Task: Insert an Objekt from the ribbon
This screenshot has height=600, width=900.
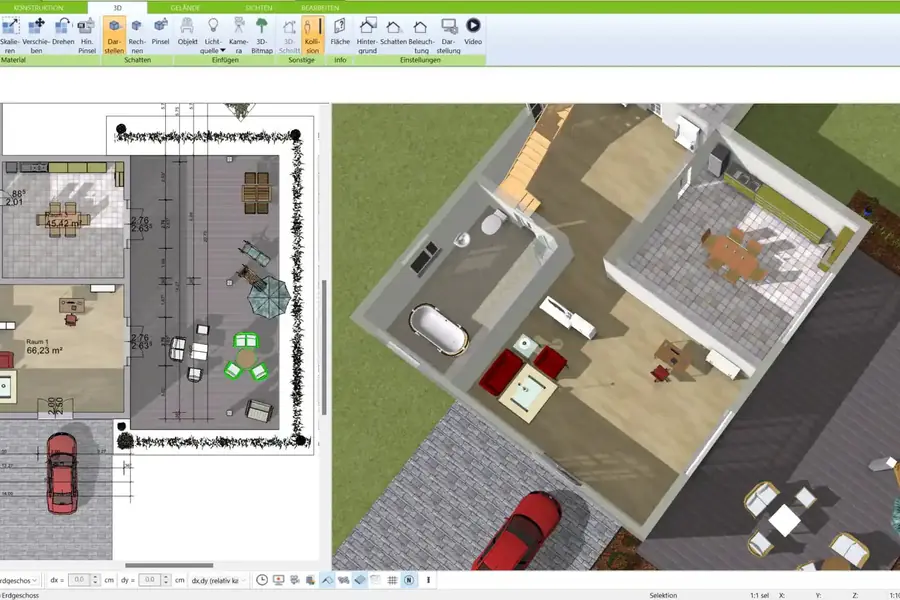Action: tap(187, 32)
